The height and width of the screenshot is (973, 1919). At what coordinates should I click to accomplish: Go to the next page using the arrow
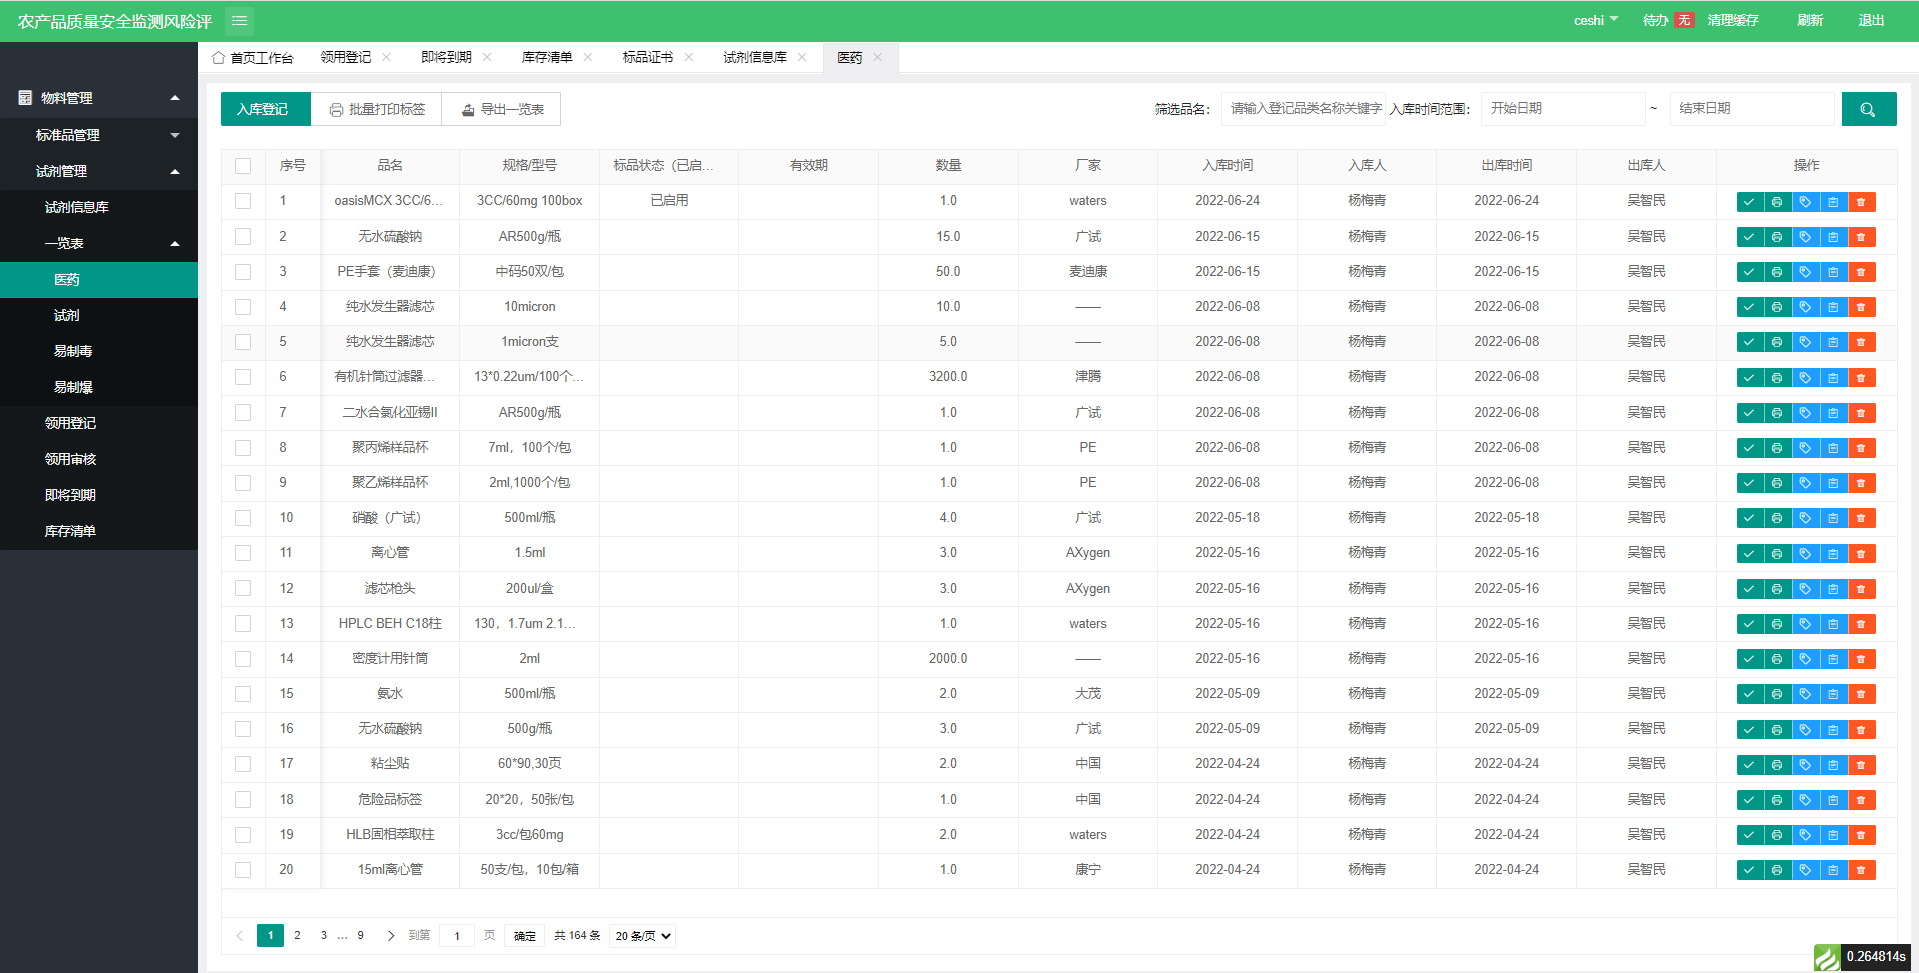point(391,936)
